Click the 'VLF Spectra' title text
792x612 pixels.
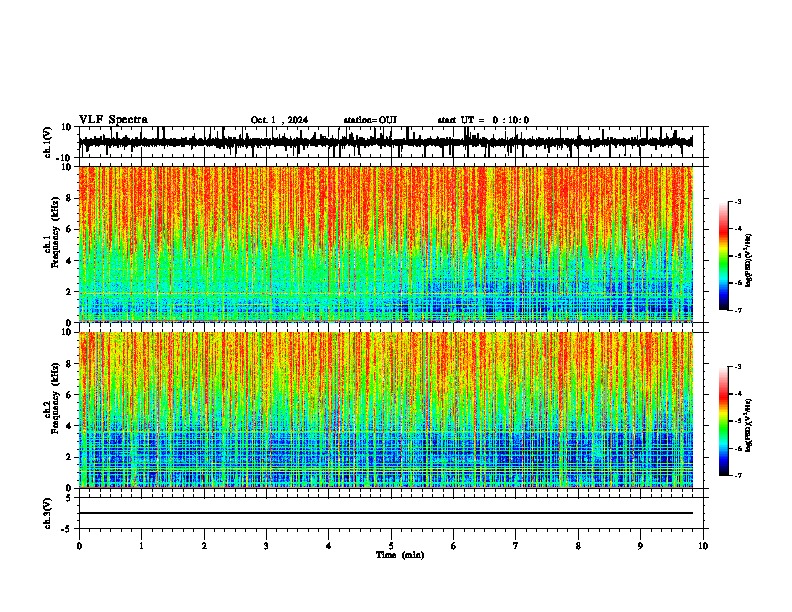[113, 120]
